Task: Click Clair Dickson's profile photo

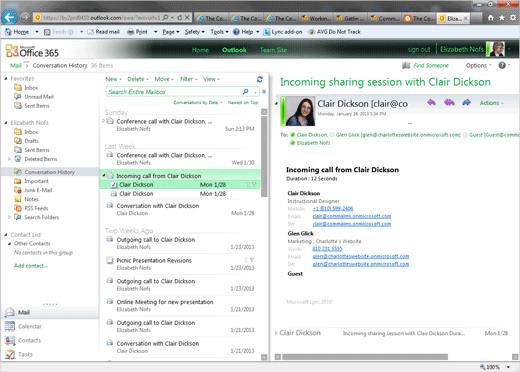Action: [x=300, y=112]
